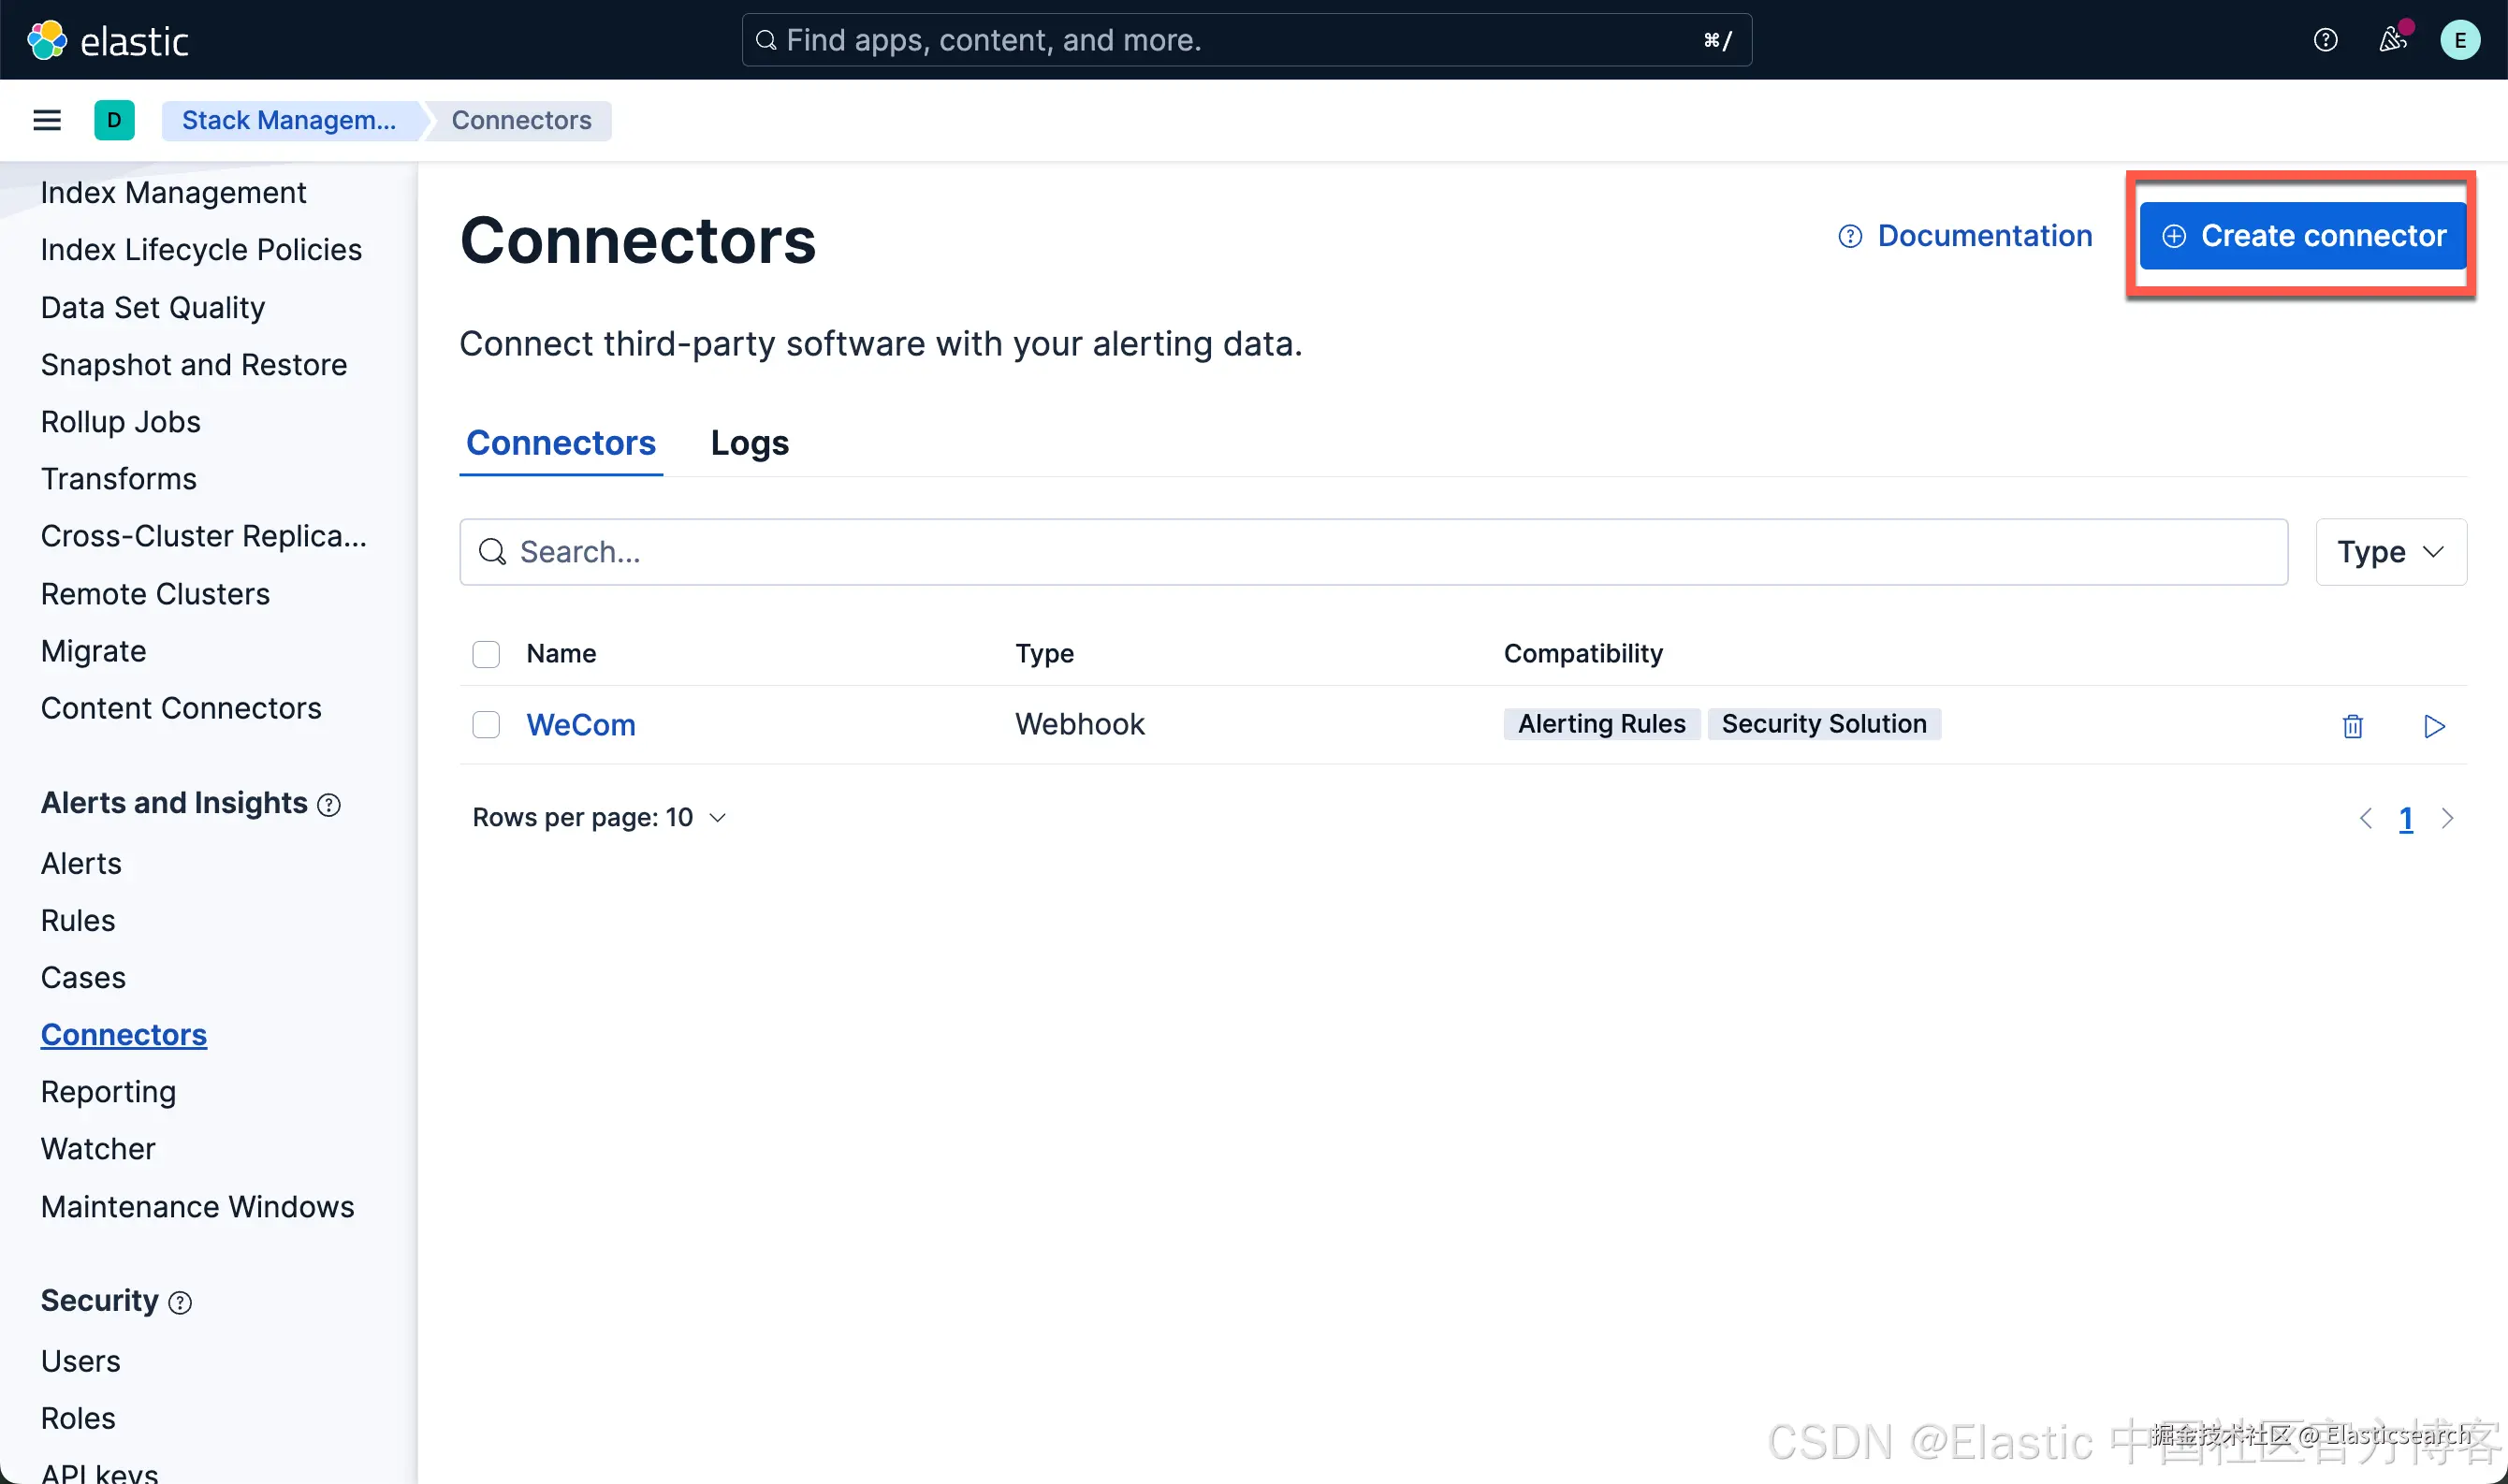The height and width of the screenshot is (1484, 2508).
Task: Open the WeCom connector link
Action: tap(581, 725)
